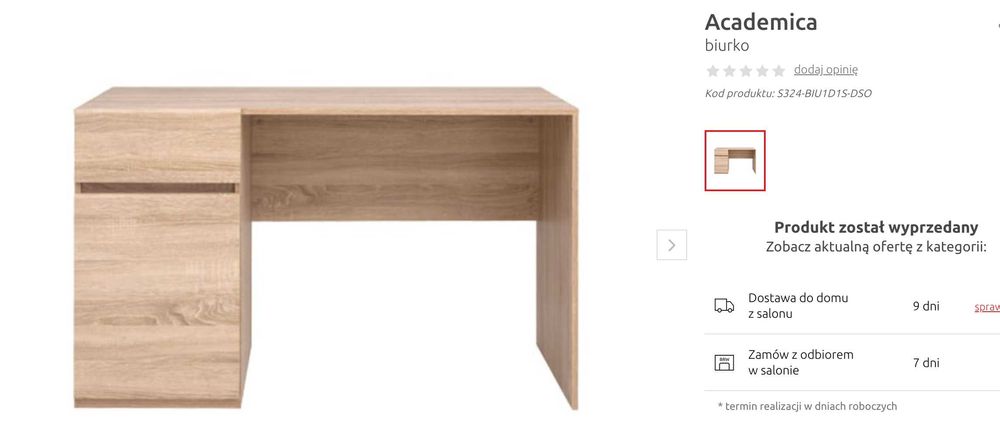This screenshot has width=1000, height=427.
Task: Open the 'dodaj opinię' review link
Action: [825, 69]
